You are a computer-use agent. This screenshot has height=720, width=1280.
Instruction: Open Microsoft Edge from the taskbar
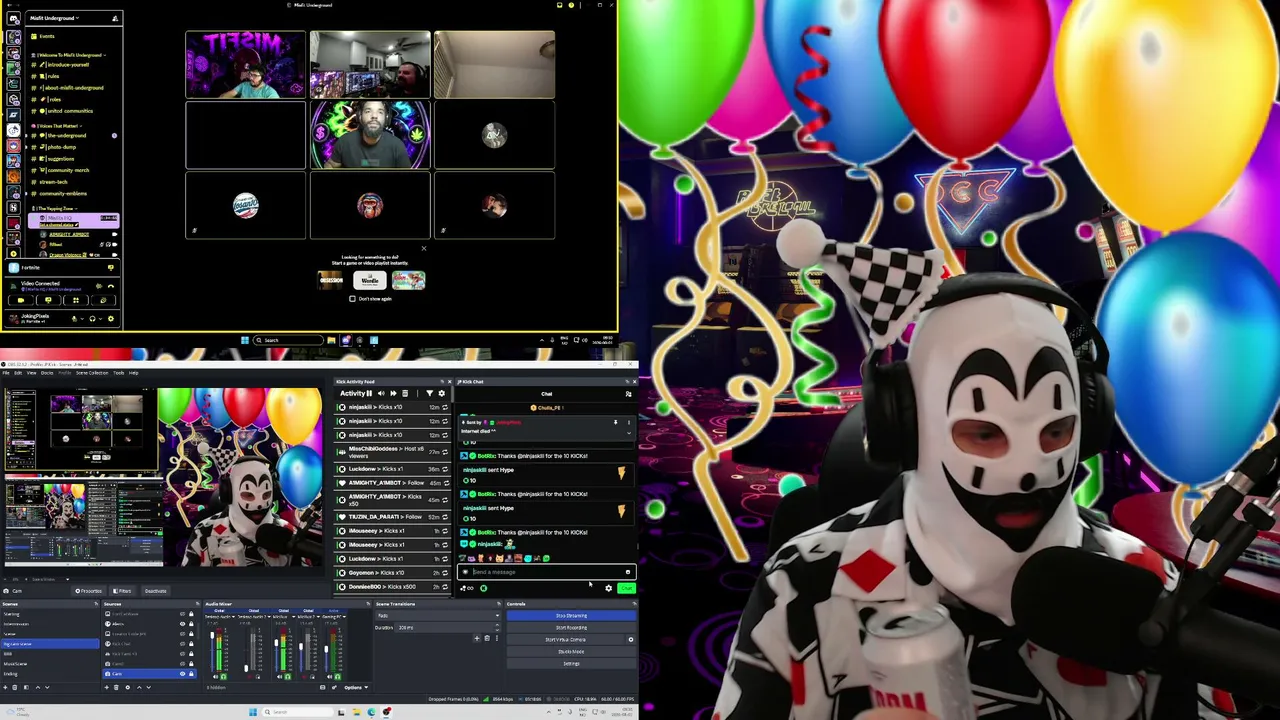[371, 712]
